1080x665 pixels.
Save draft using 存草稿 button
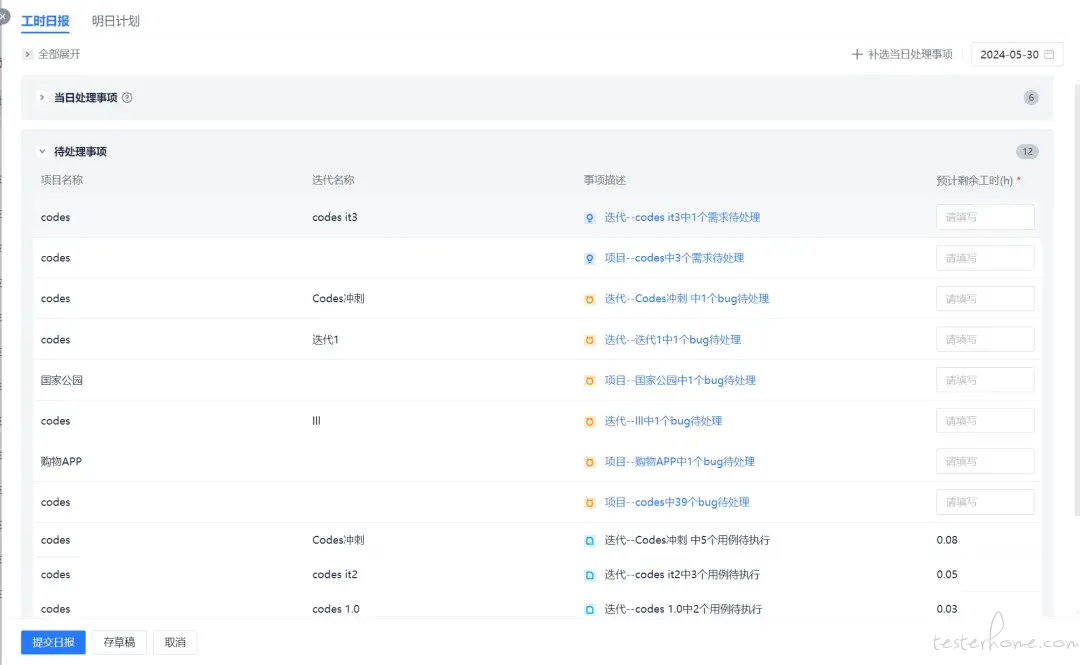click(119, 642)
